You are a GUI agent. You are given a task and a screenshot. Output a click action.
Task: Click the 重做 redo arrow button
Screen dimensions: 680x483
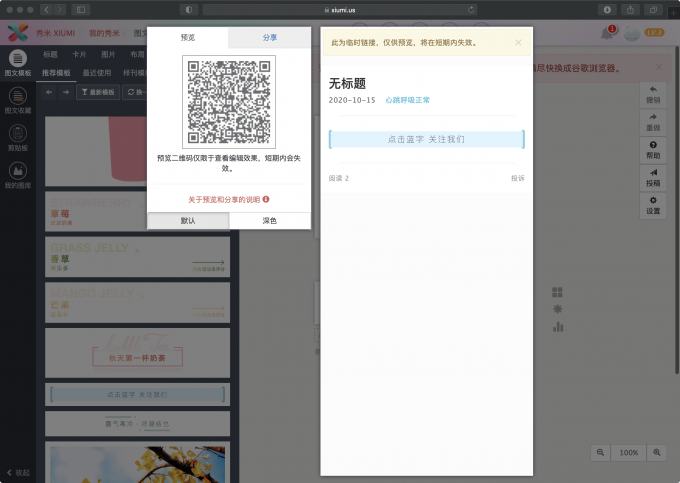point(653,122)
